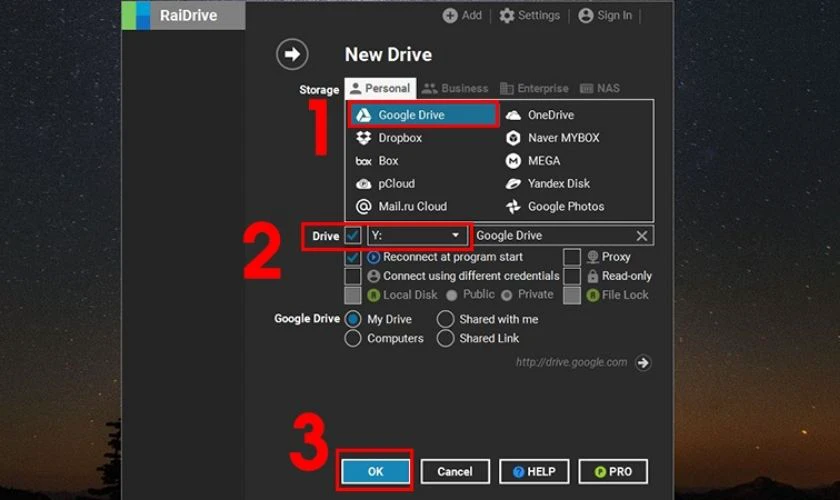Image resolution: width=840 pixels, height=500 pixels.
Task: Toggle the Drive letter checkbox
Action: click(352, 236)
